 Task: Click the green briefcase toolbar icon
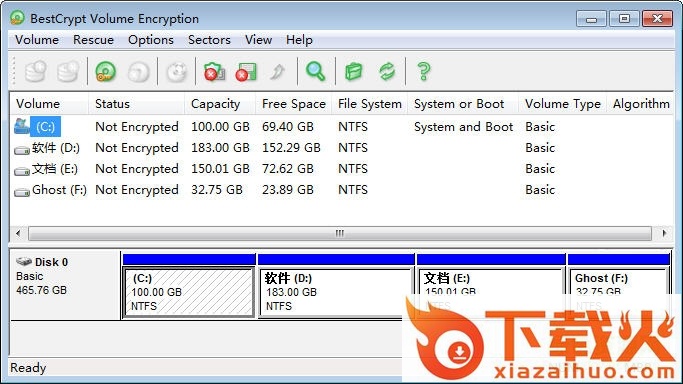click(x=354, y=71)
